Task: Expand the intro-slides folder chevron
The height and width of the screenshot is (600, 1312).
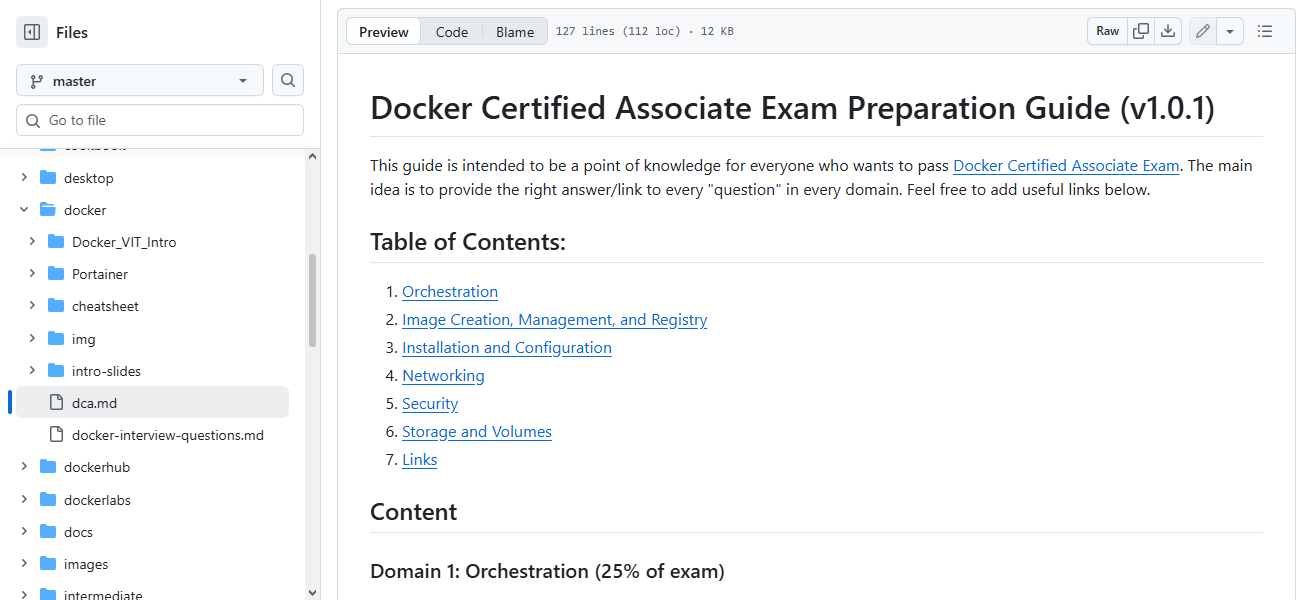Action: click(x=32, y=371)
